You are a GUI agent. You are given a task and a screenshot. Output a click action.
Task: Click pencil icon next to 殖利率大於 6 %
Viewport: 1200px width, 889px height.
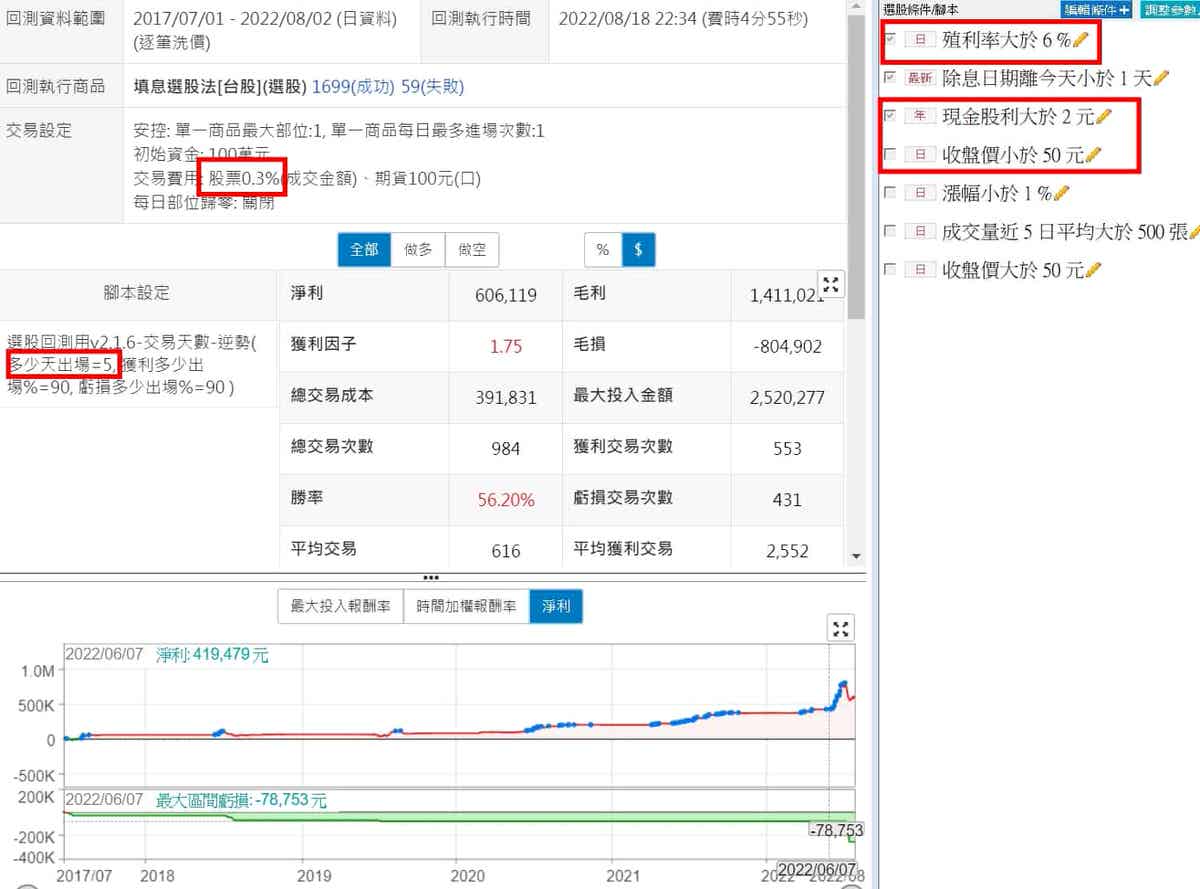(1079, 40)
